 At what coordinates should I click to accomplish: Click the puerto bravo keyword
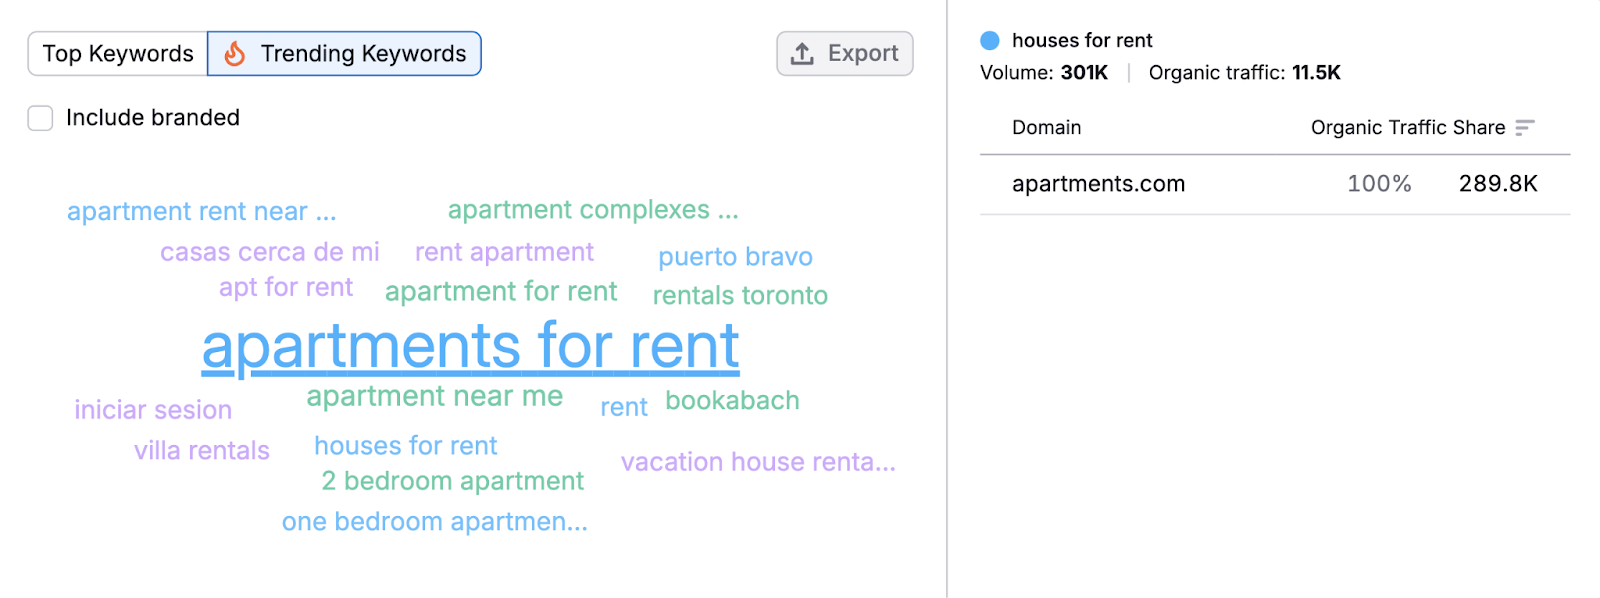(x=735, y=256)
